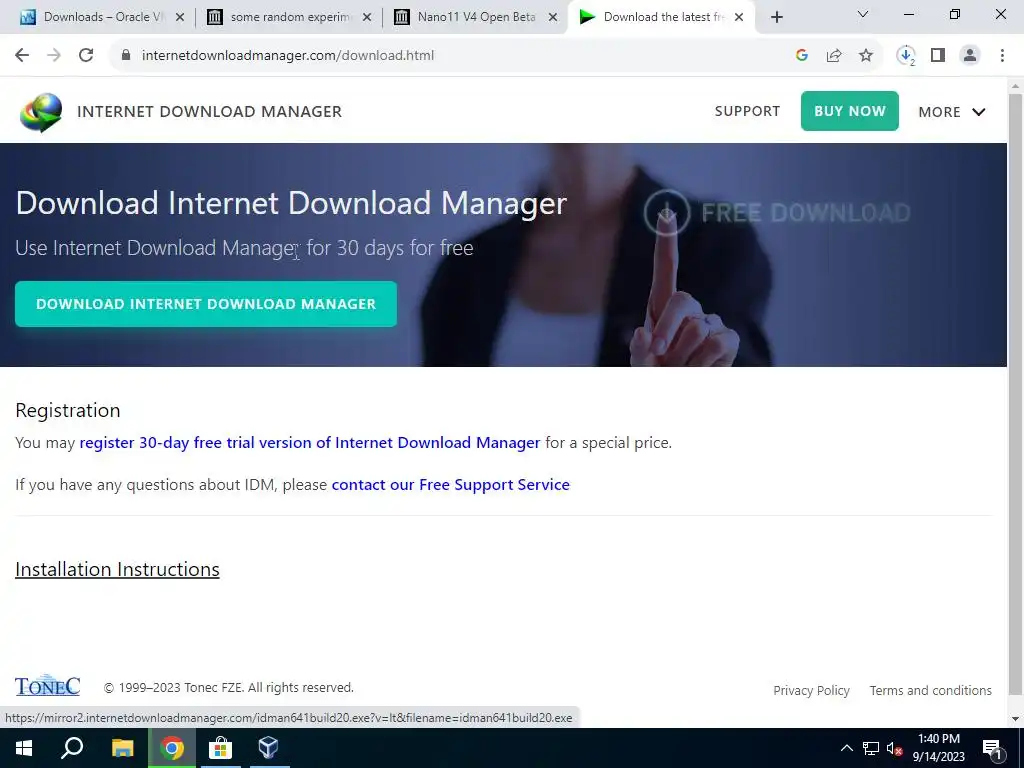Open Privacy Policy link

click(x=811, y=690)
